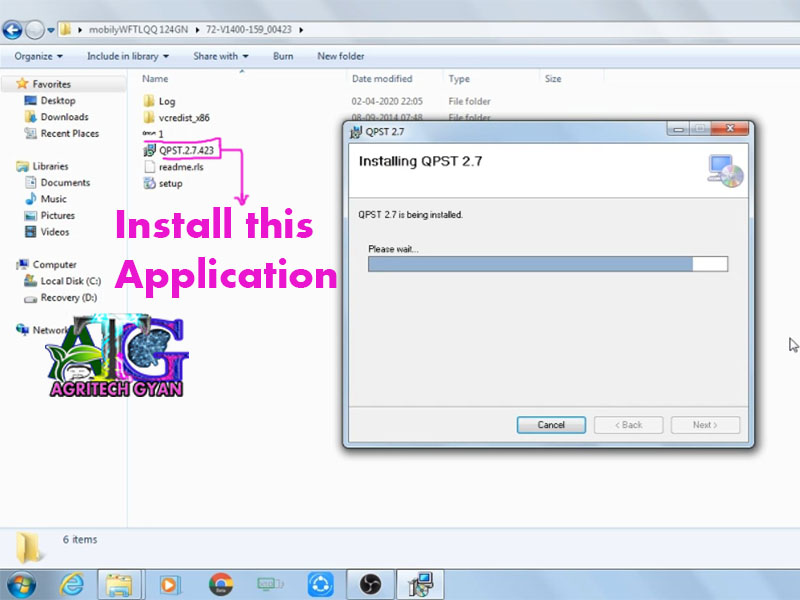Select the Log folder icon

coord(149,101)
